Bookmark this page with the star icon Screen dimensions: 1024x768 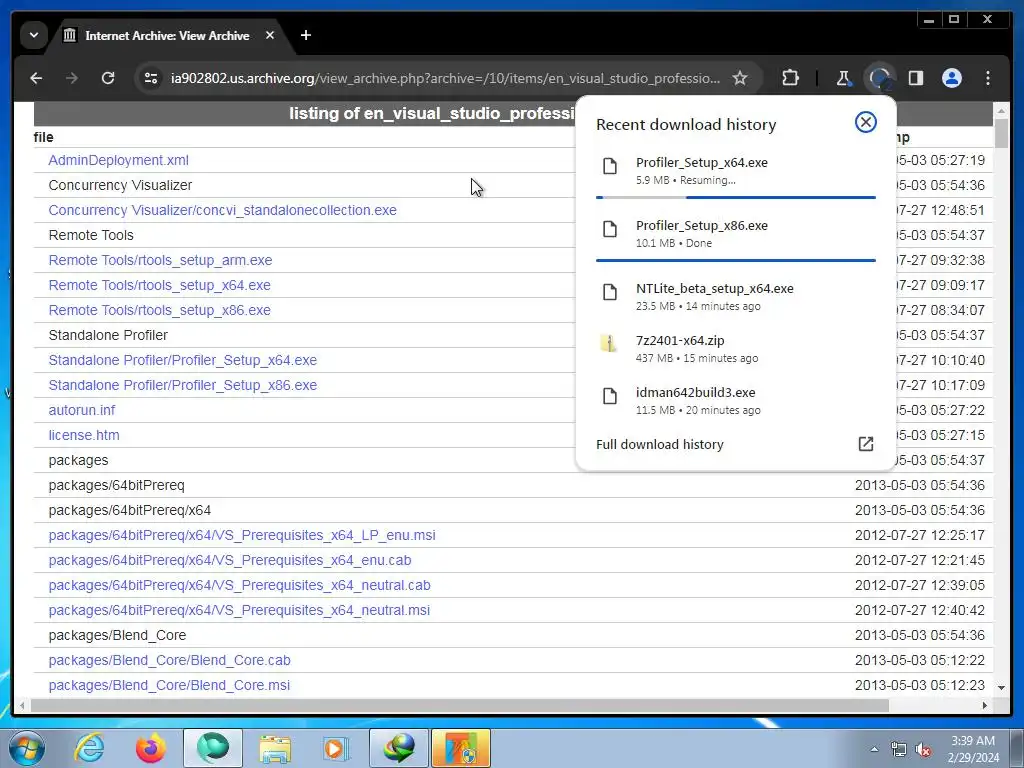click(x=739, y=78)
